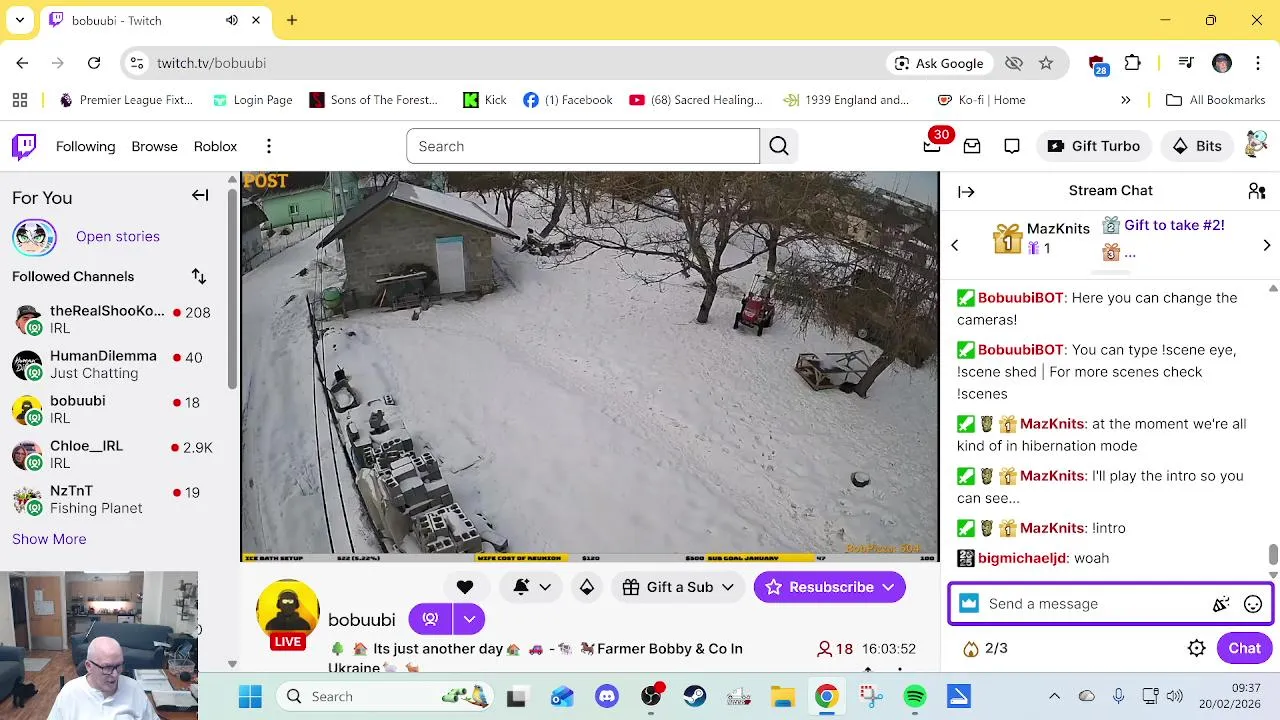Image resolution: width=1280 pixels, height=720 pixels.
Task: Click the Bits cheer diamond button under the video
Action: point(587,587)
